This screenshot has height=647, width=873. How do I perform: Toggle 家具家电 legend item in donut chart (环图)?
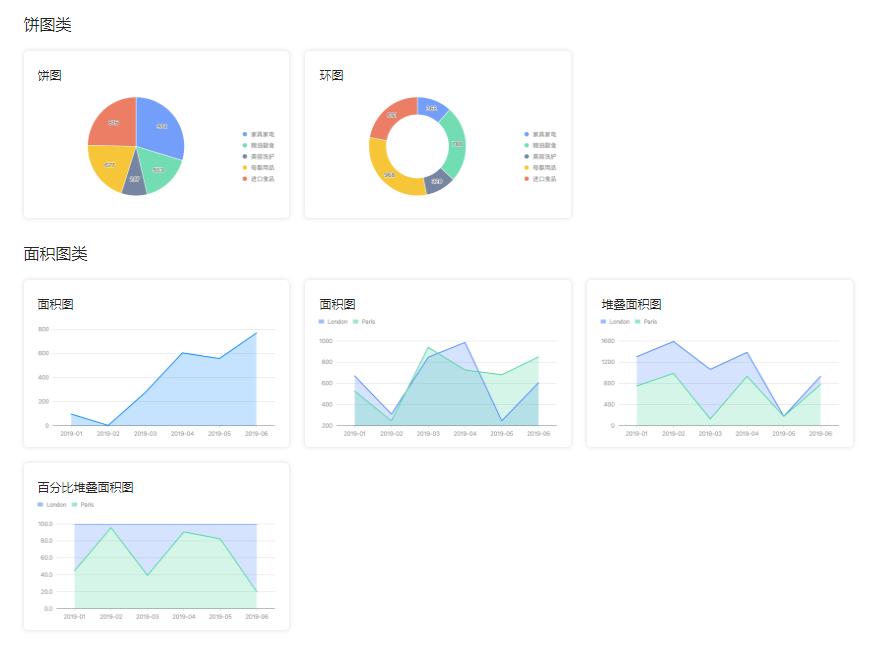pos(540,134)
